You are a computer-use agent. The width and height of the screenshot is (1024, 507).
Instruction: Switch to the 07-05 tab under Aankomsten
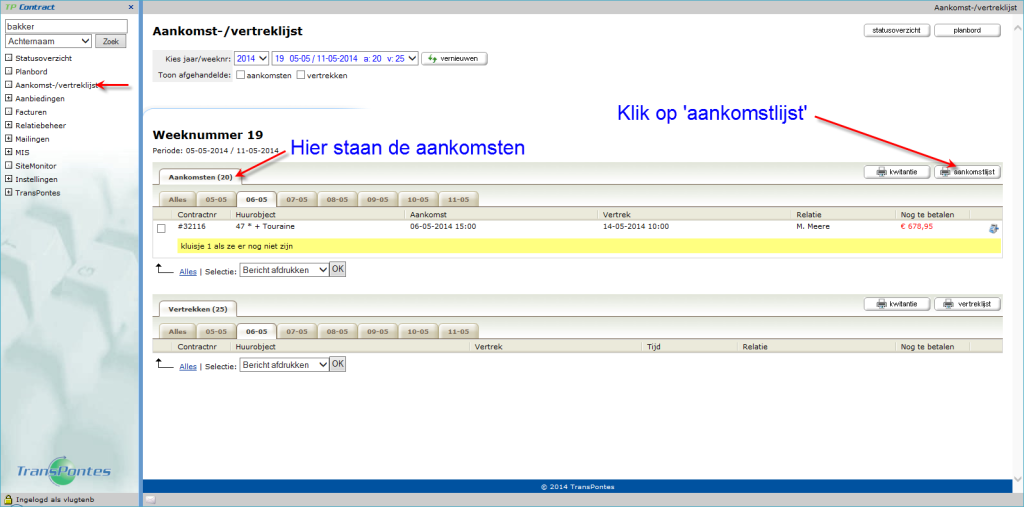click(296, 199)
